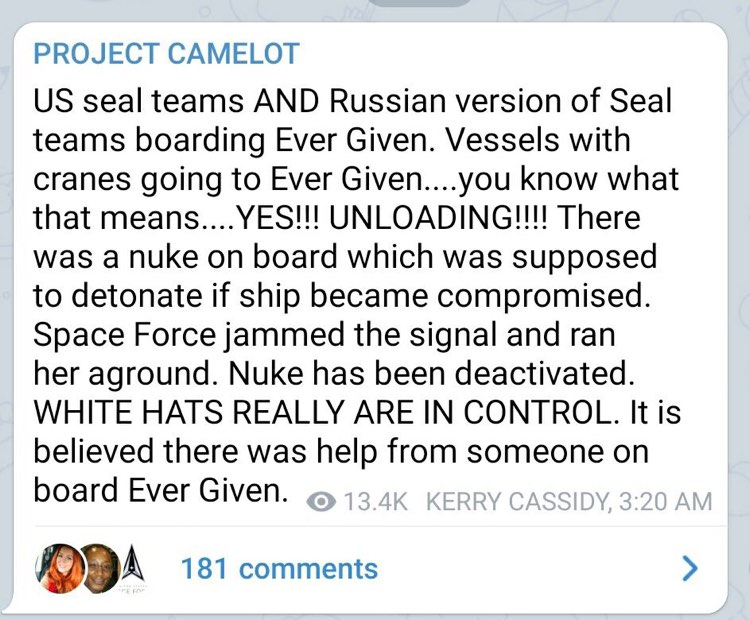Click the gray handle bar above the message

pyautogui.click(x=421, y=2)
